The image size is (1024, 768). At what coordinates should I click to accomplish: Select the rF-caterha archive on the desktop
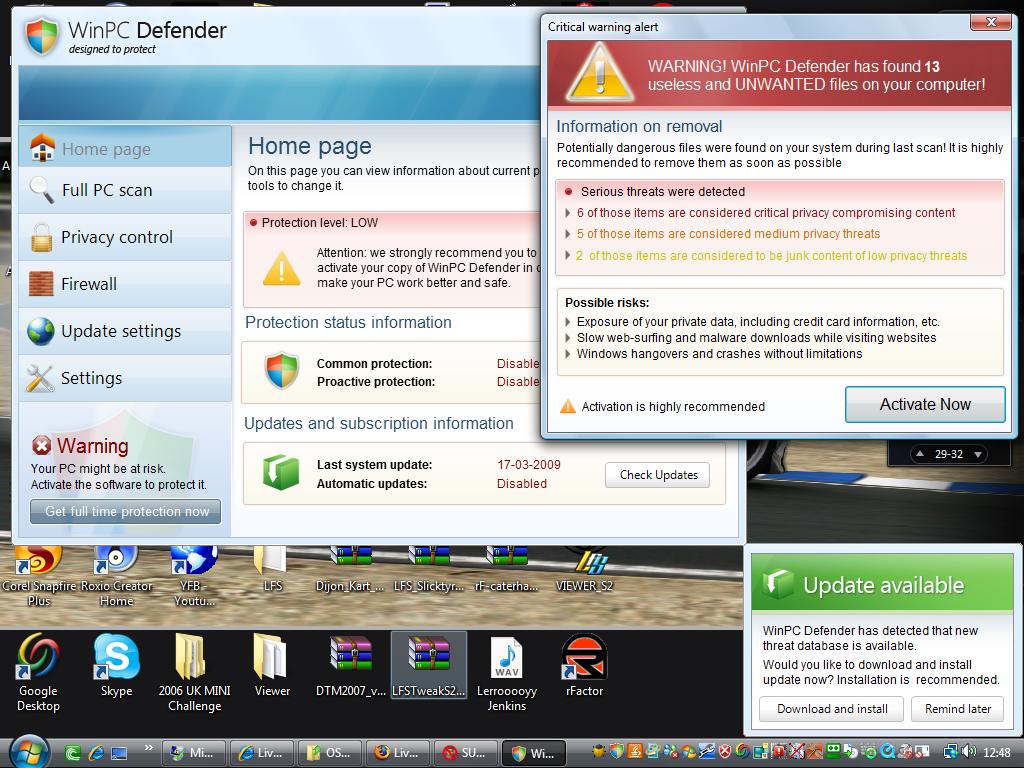click(507, 571)
